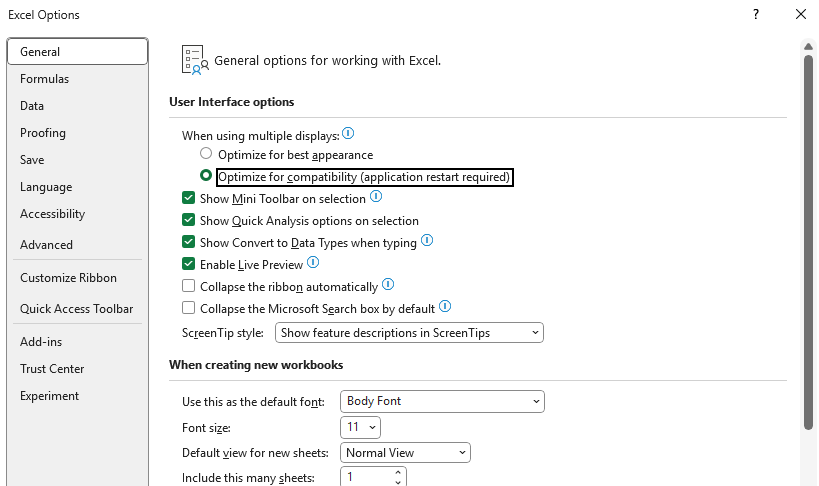The width and height of the screenshot is (819, 486).
Task: Open Default view for new sheets dropdown
Action: point(405,453)
